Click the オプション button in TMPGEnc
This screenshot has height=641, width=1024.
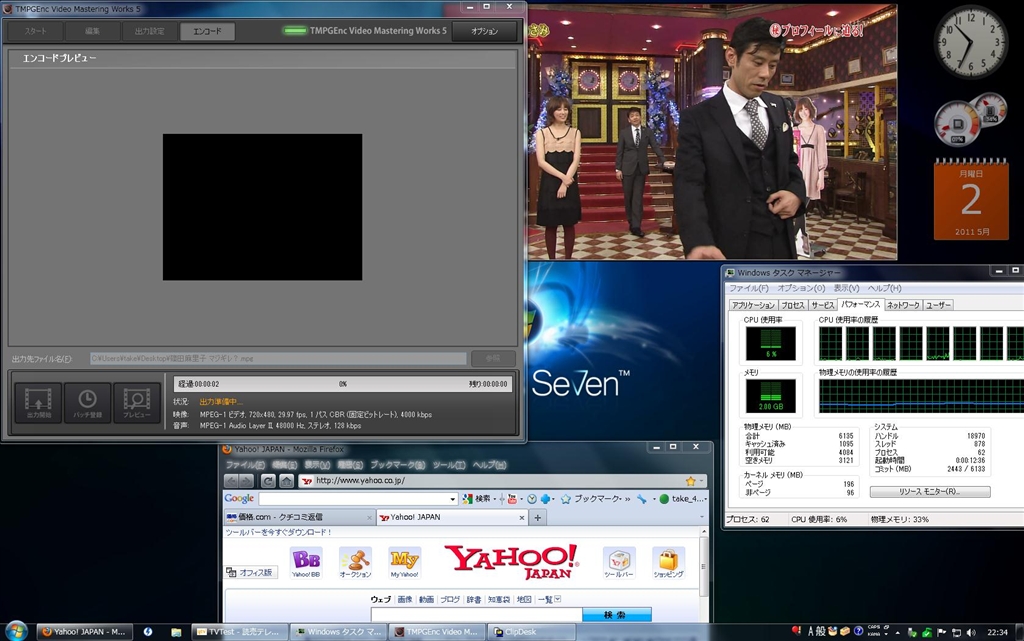tap(485, 31)
